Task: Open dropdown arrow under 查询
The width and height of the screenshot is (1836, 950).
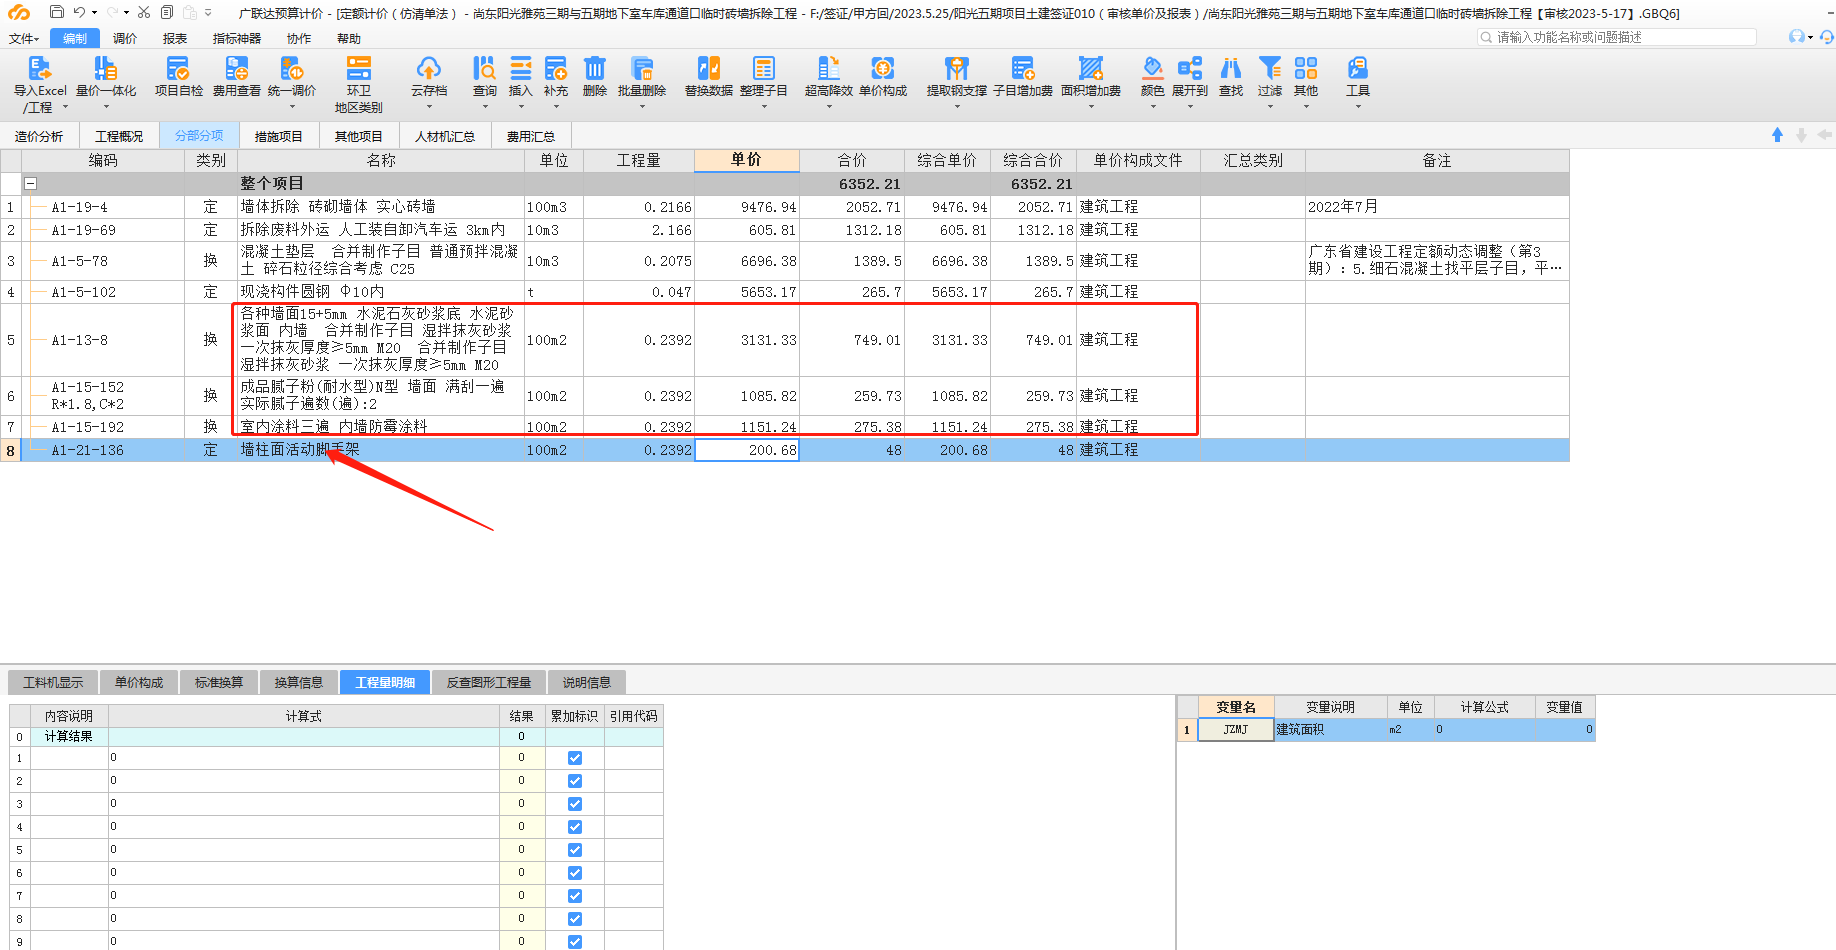Action: 485,106
